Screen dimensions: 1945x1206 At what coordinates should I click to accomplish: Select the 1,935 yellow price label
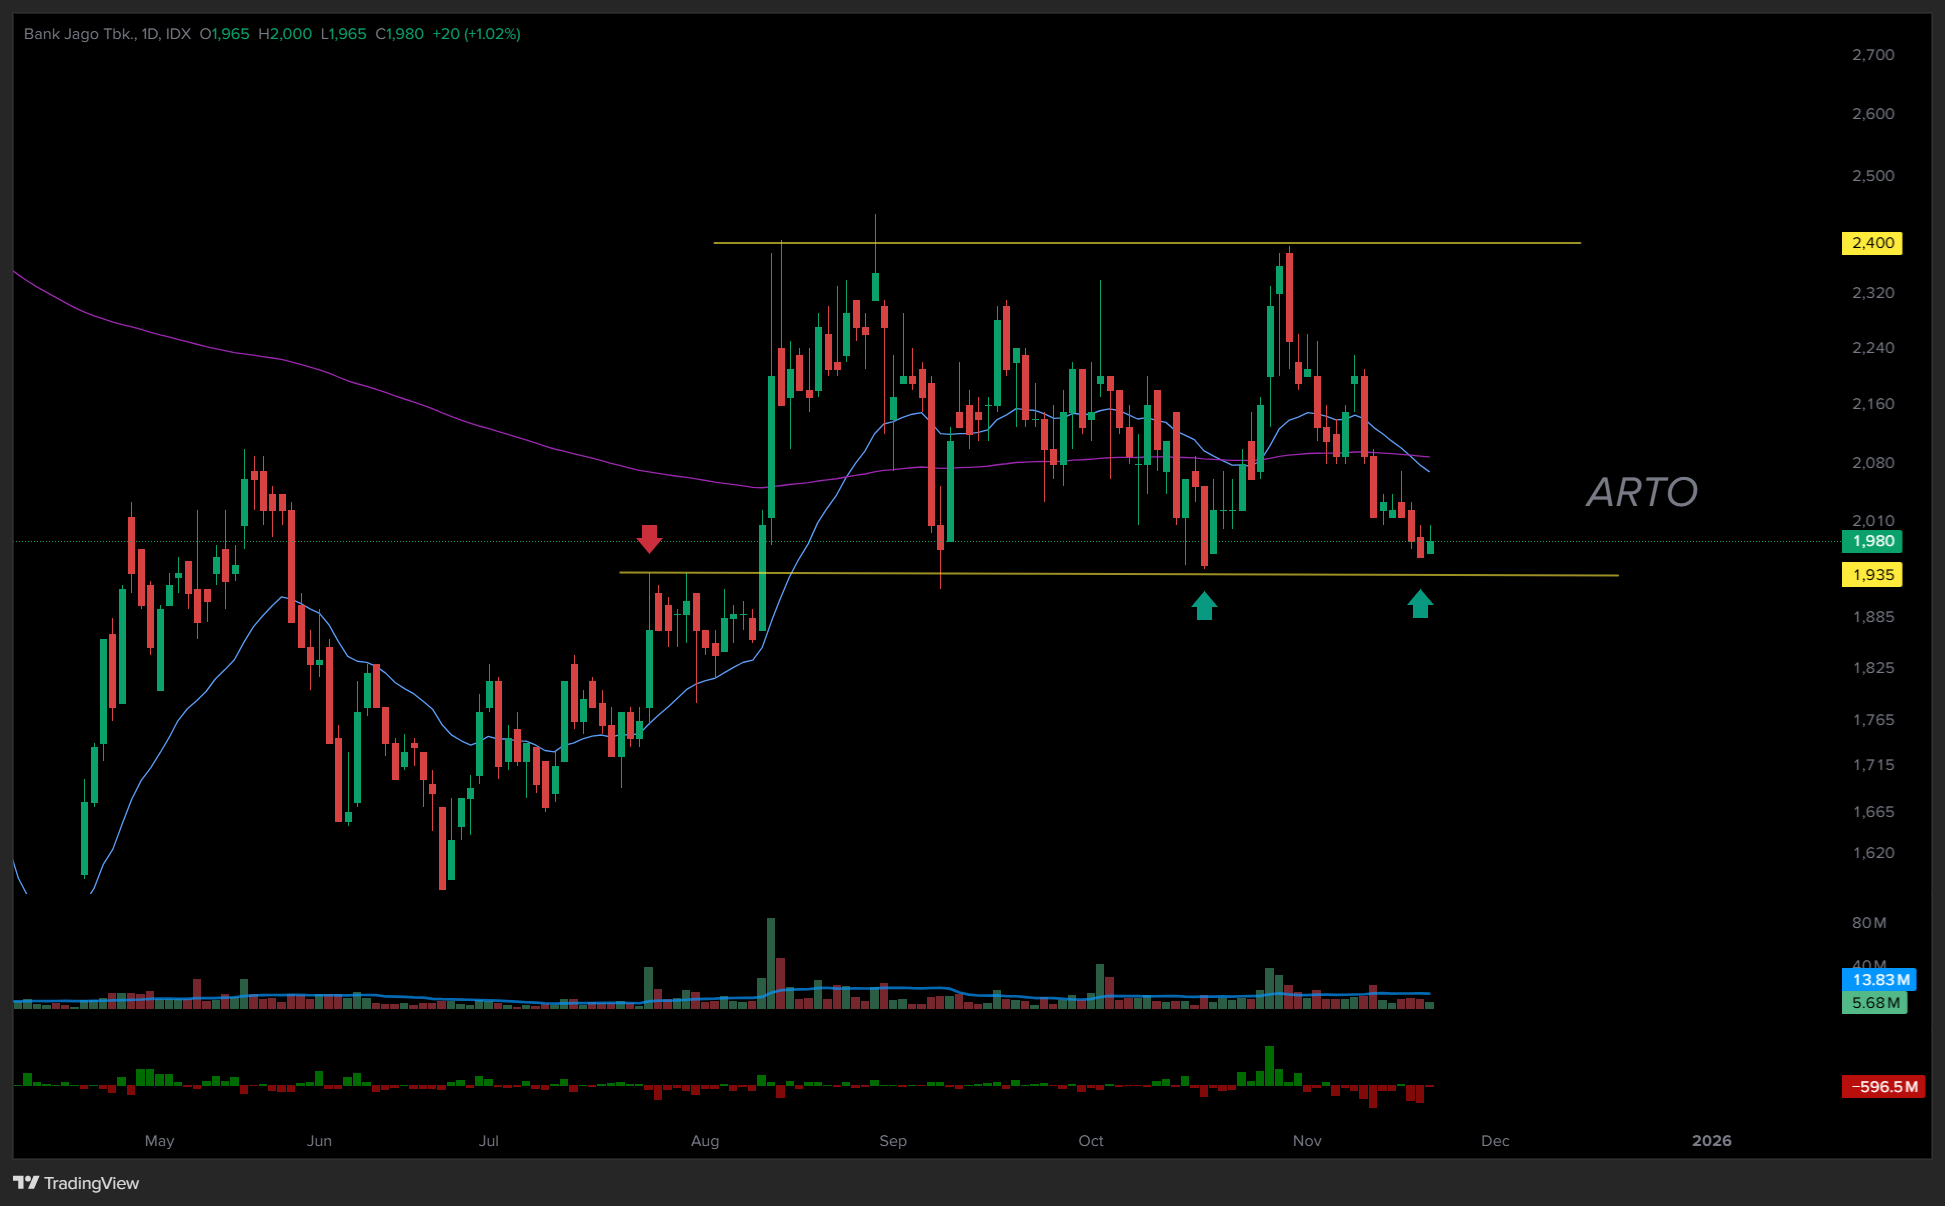1871,575
